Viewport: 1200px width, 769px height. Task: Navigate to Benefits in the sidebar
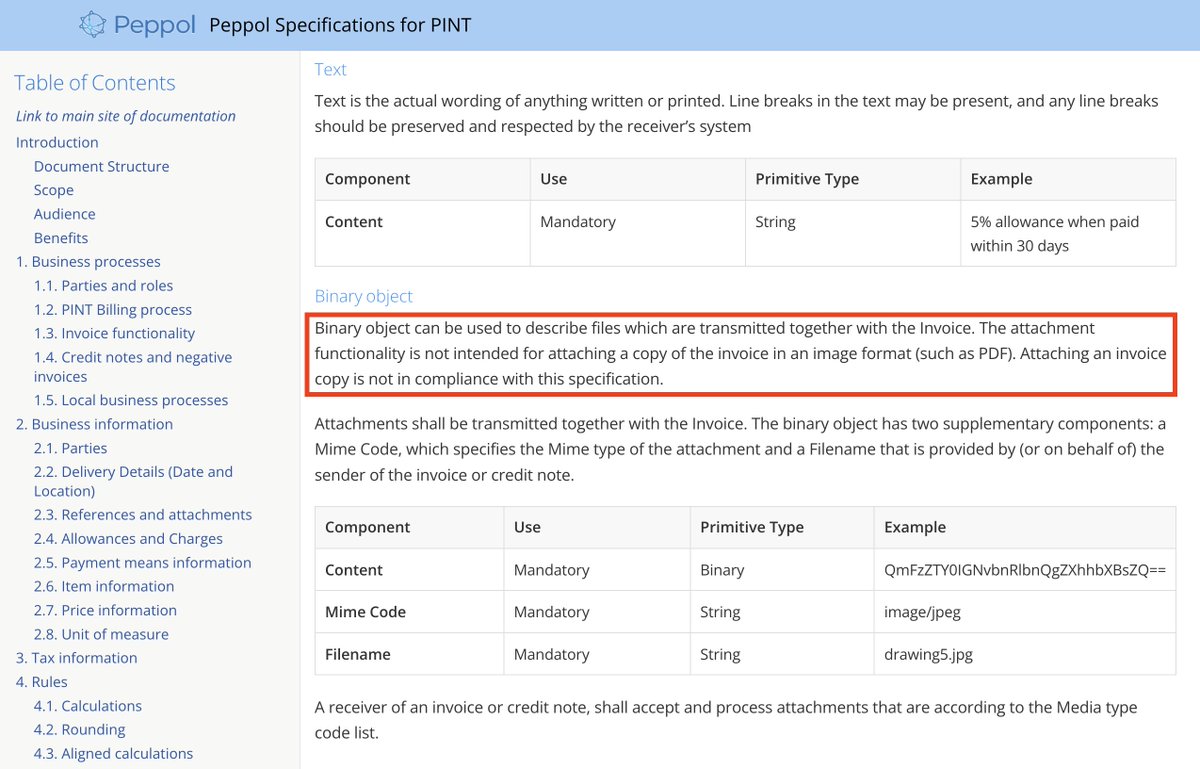click(61, 238)
